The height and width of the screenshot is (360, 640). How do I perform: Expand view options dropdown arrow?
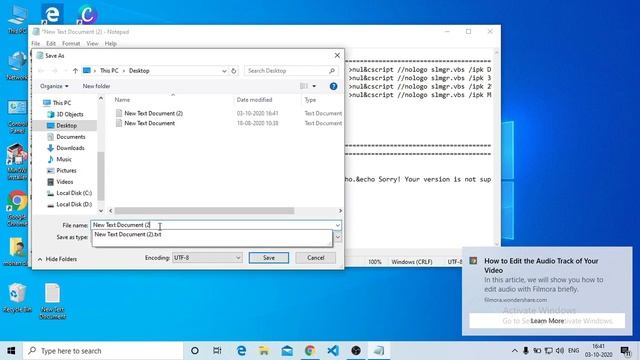coord(314,86)
